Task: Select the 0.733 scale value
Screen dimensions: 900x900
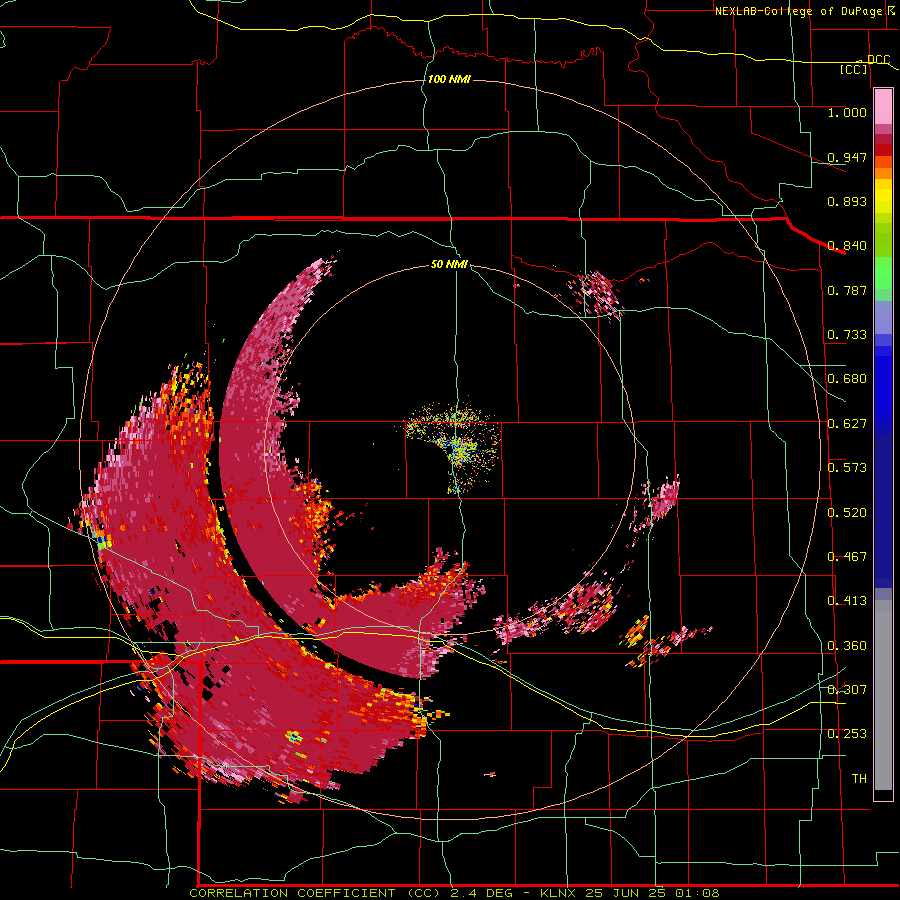Action: click(x=847, y=335)
